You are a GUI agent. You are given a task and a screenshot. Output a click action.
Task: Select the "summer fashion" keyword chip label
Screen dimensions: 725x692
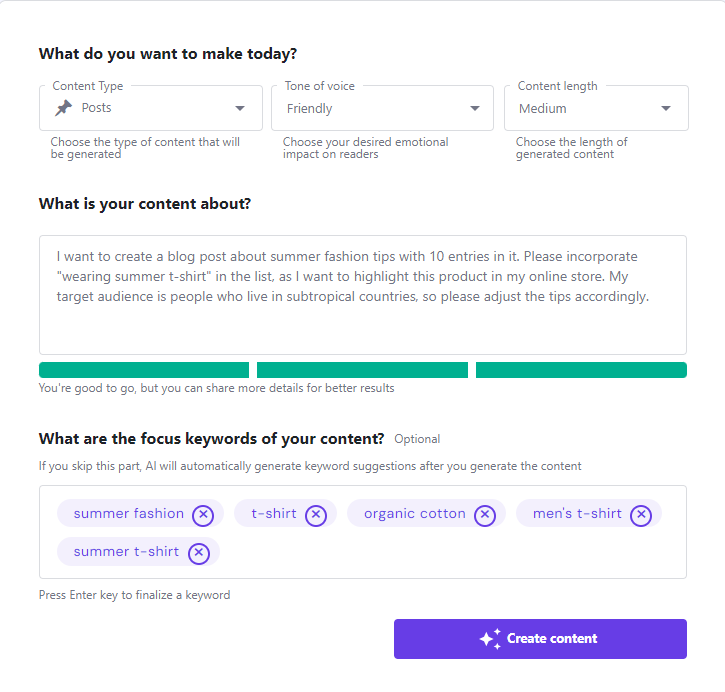coord(129,514)
